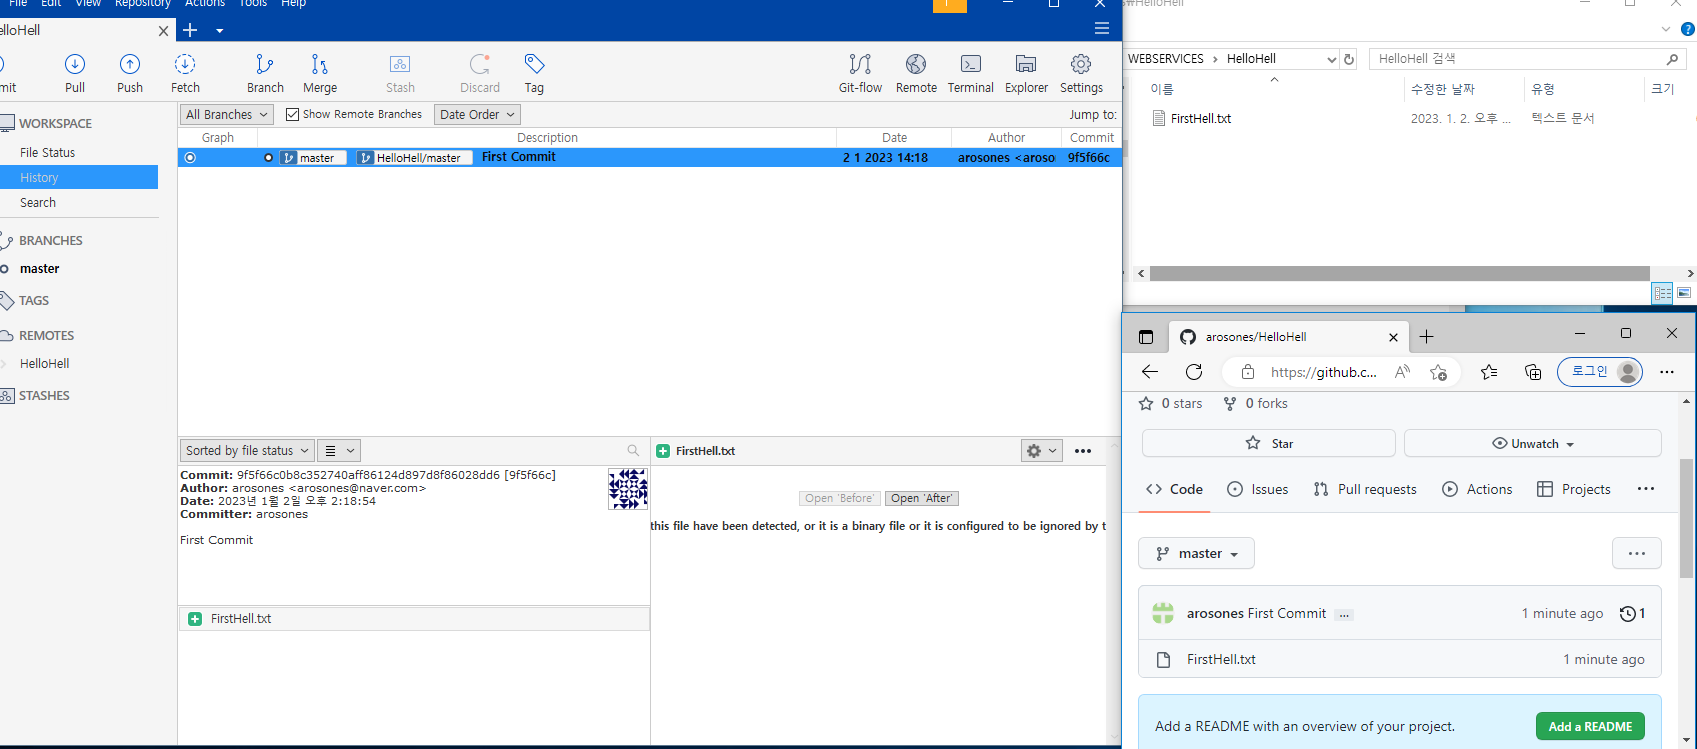Screen dimensions: 1697x749
Task: Expand the Unwatch dropdown on GitHub
Action: [1532, 444]
